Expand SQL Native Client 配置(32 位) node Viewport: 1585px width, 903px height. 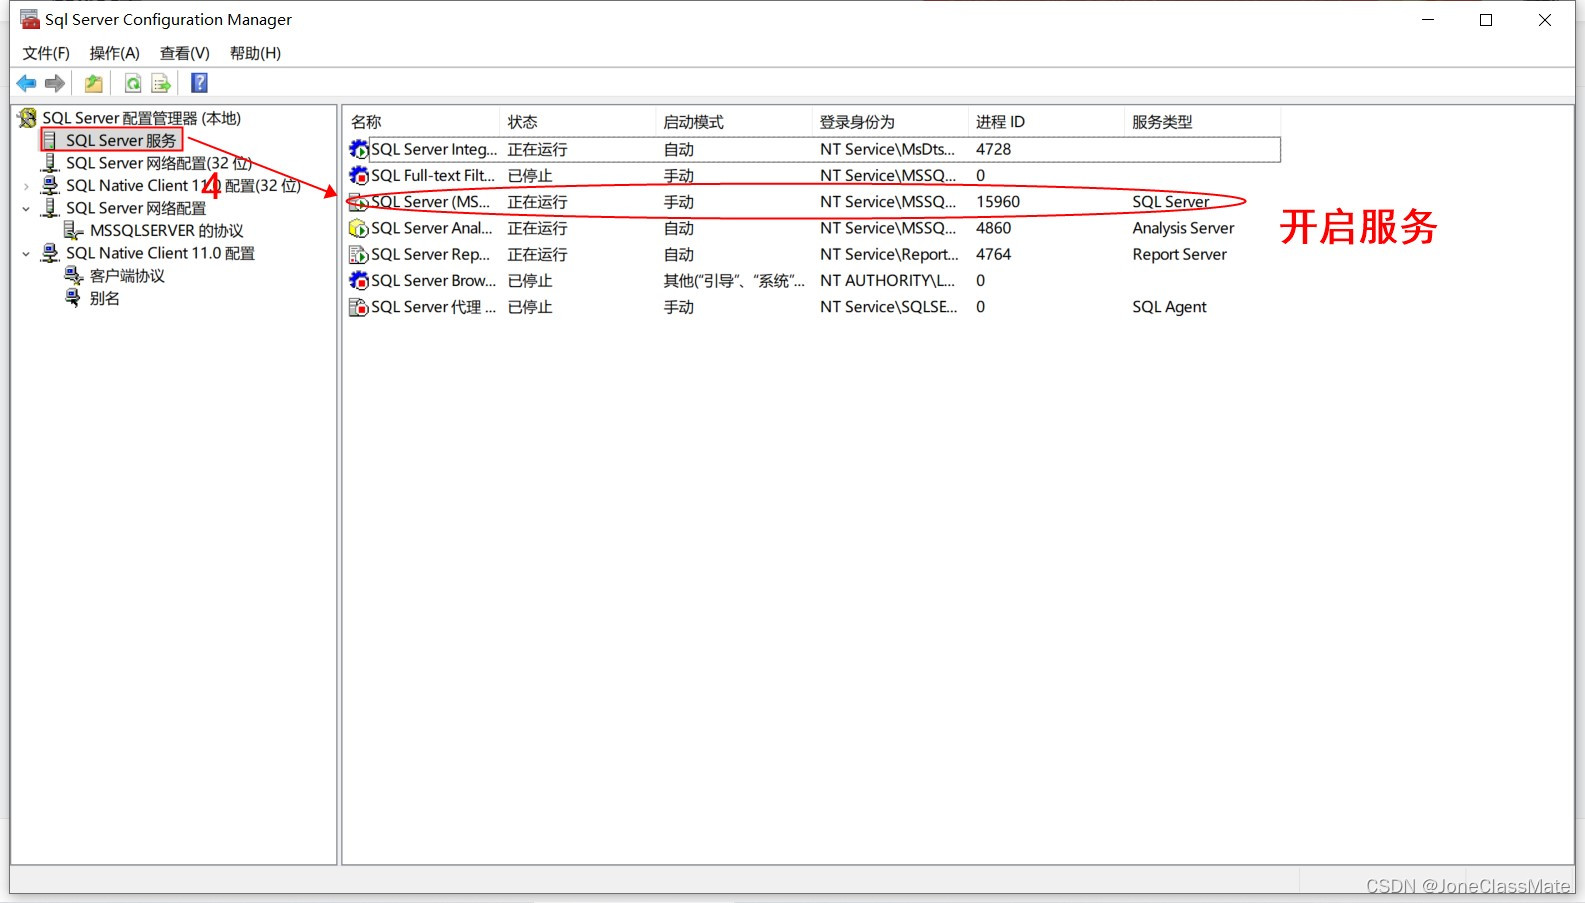(x=26, y=186)
